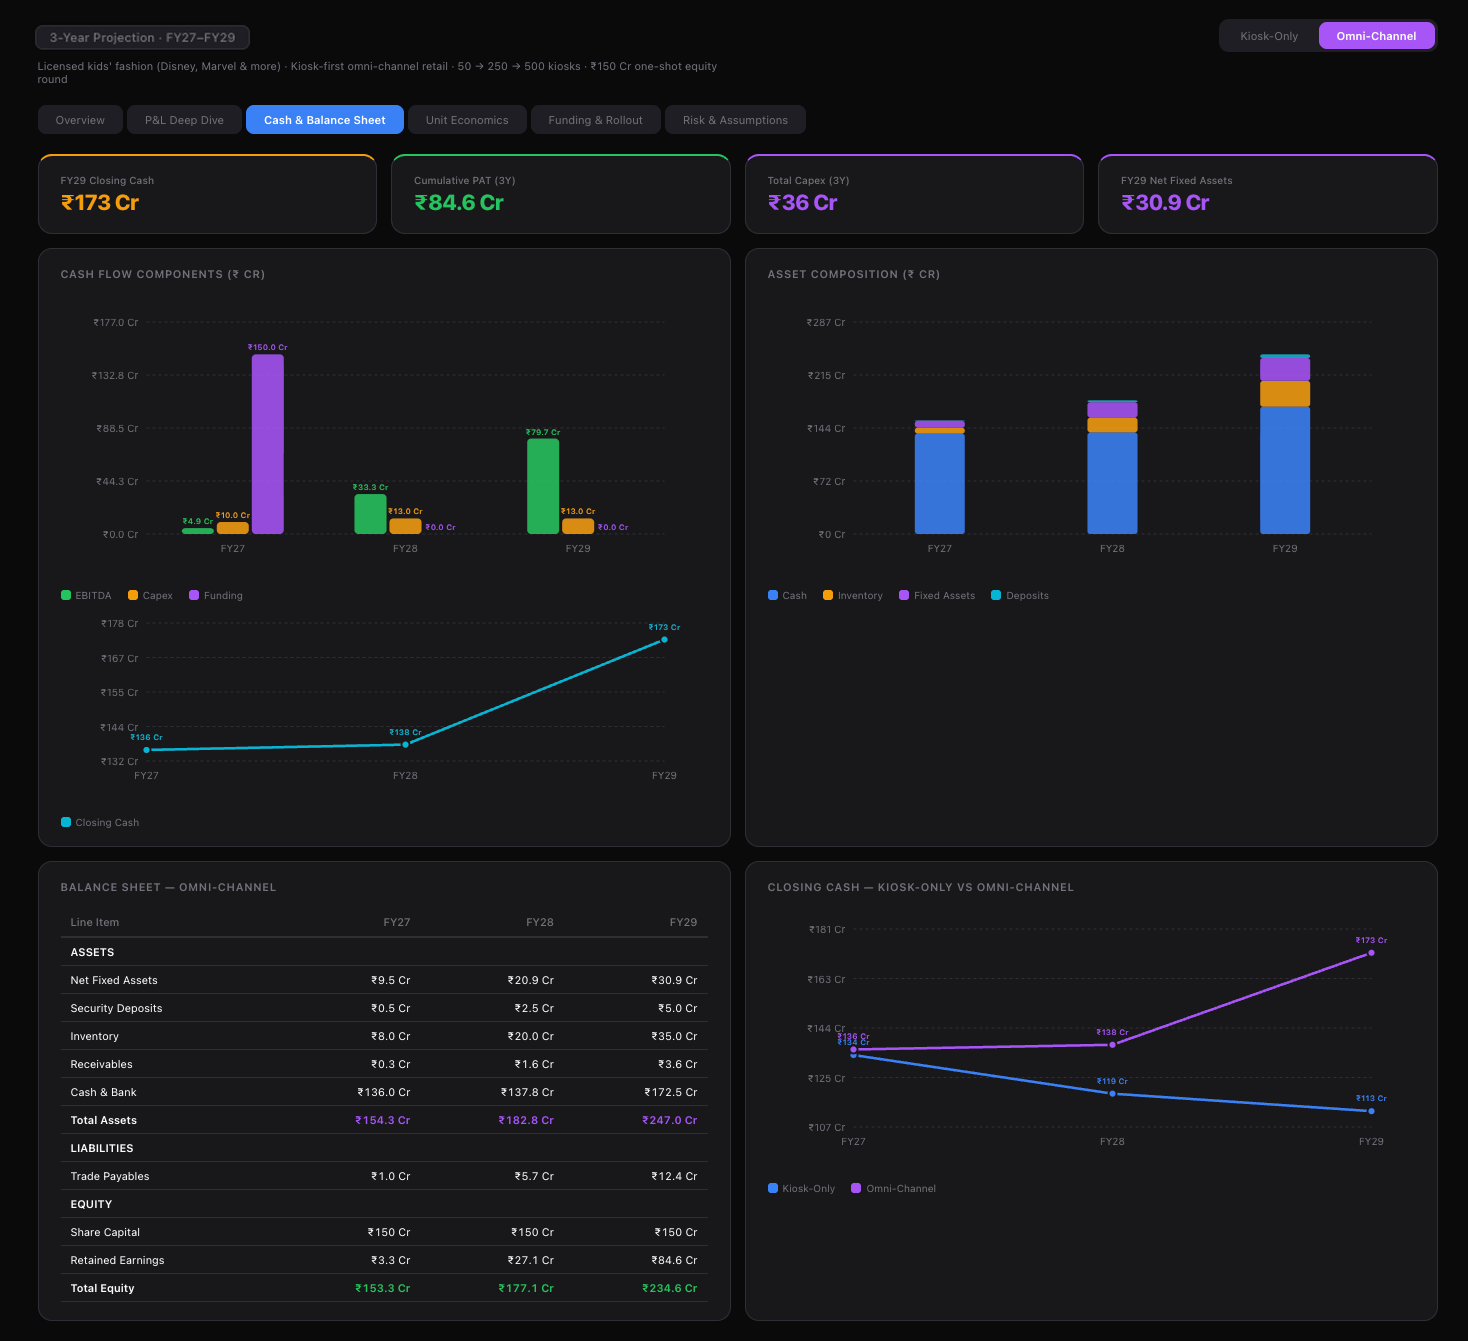Toggle EBITDA legend green swatch
This screenshot has width=1468, height=1341.
click(66, 595)
